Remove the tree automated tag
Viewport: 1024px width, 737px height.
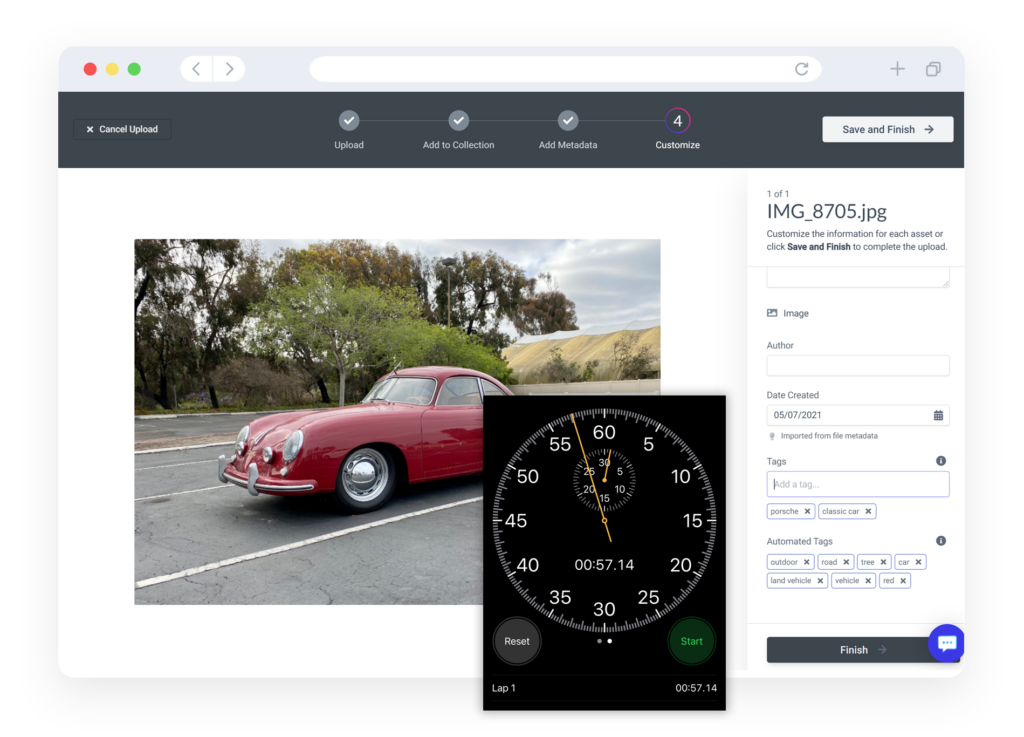pos(883,562)
